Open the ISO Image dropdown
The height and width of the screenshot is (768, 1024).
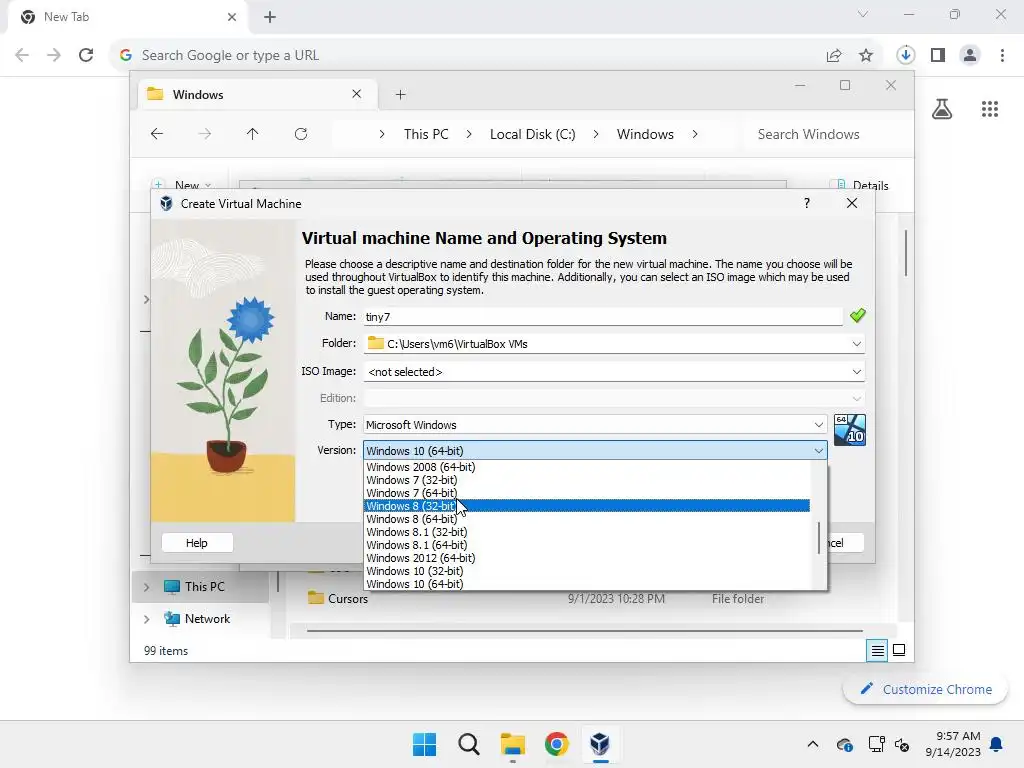pyautogui.click(x=856, y=372)
